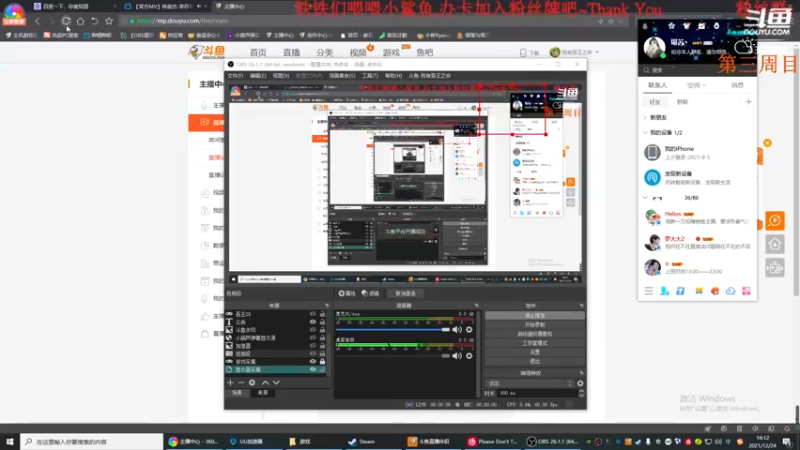The width and height of the screenshot is (800, 450).
Task: Switch to the 场景 tab below the sources
Action: [x=237, y=392]
